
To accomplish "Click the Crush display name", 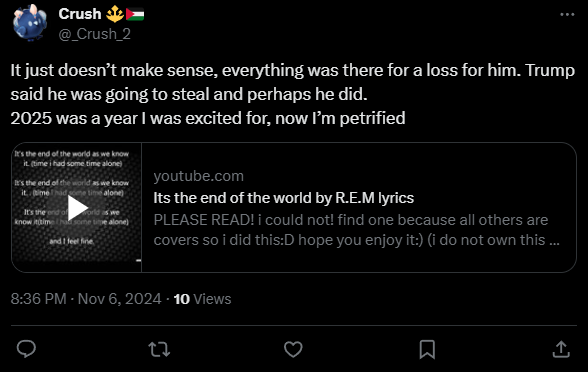I will [80, 14].
